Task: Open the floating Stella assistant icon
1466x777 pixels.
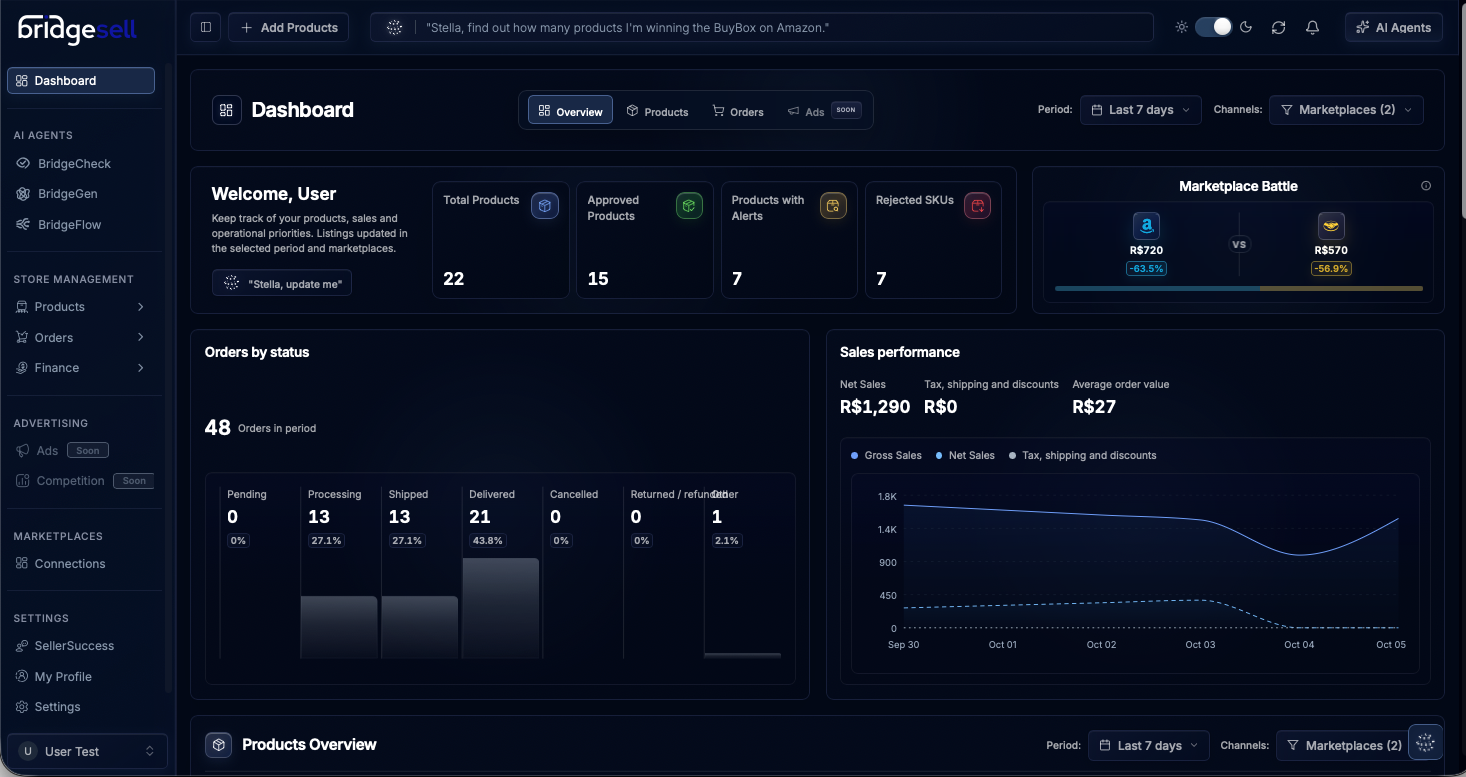Action: click(x=1426, y=742)
